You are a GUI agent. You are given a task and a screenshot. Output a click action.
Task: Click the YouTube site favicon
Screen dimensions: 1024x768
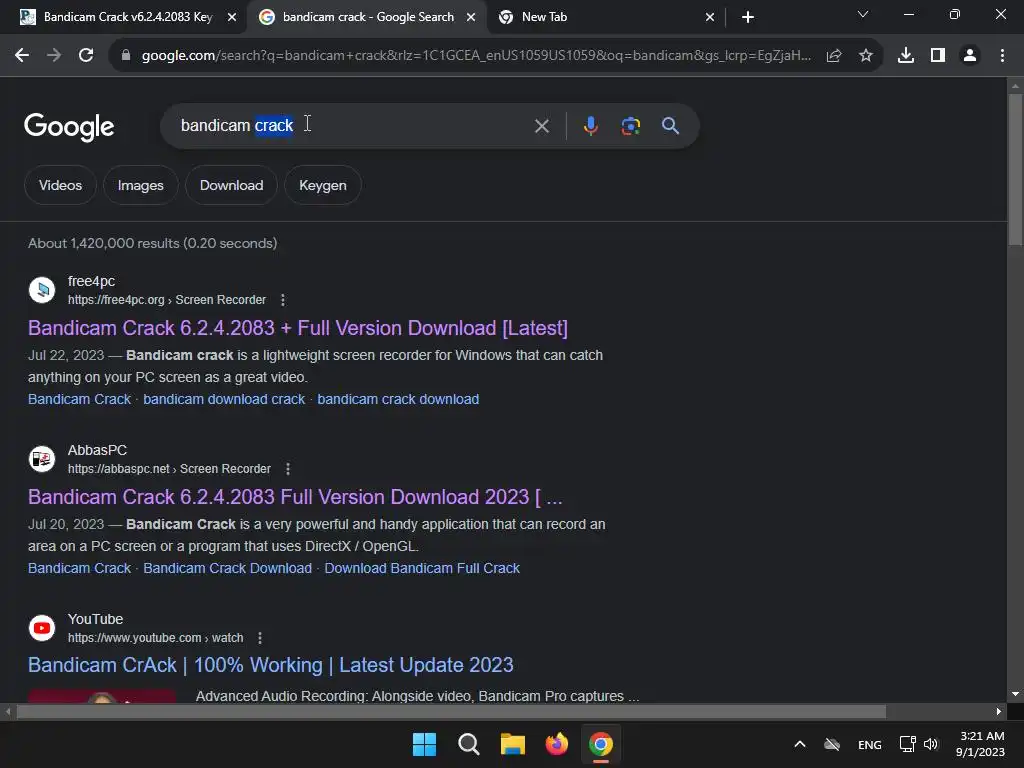[x=42, y=628]
